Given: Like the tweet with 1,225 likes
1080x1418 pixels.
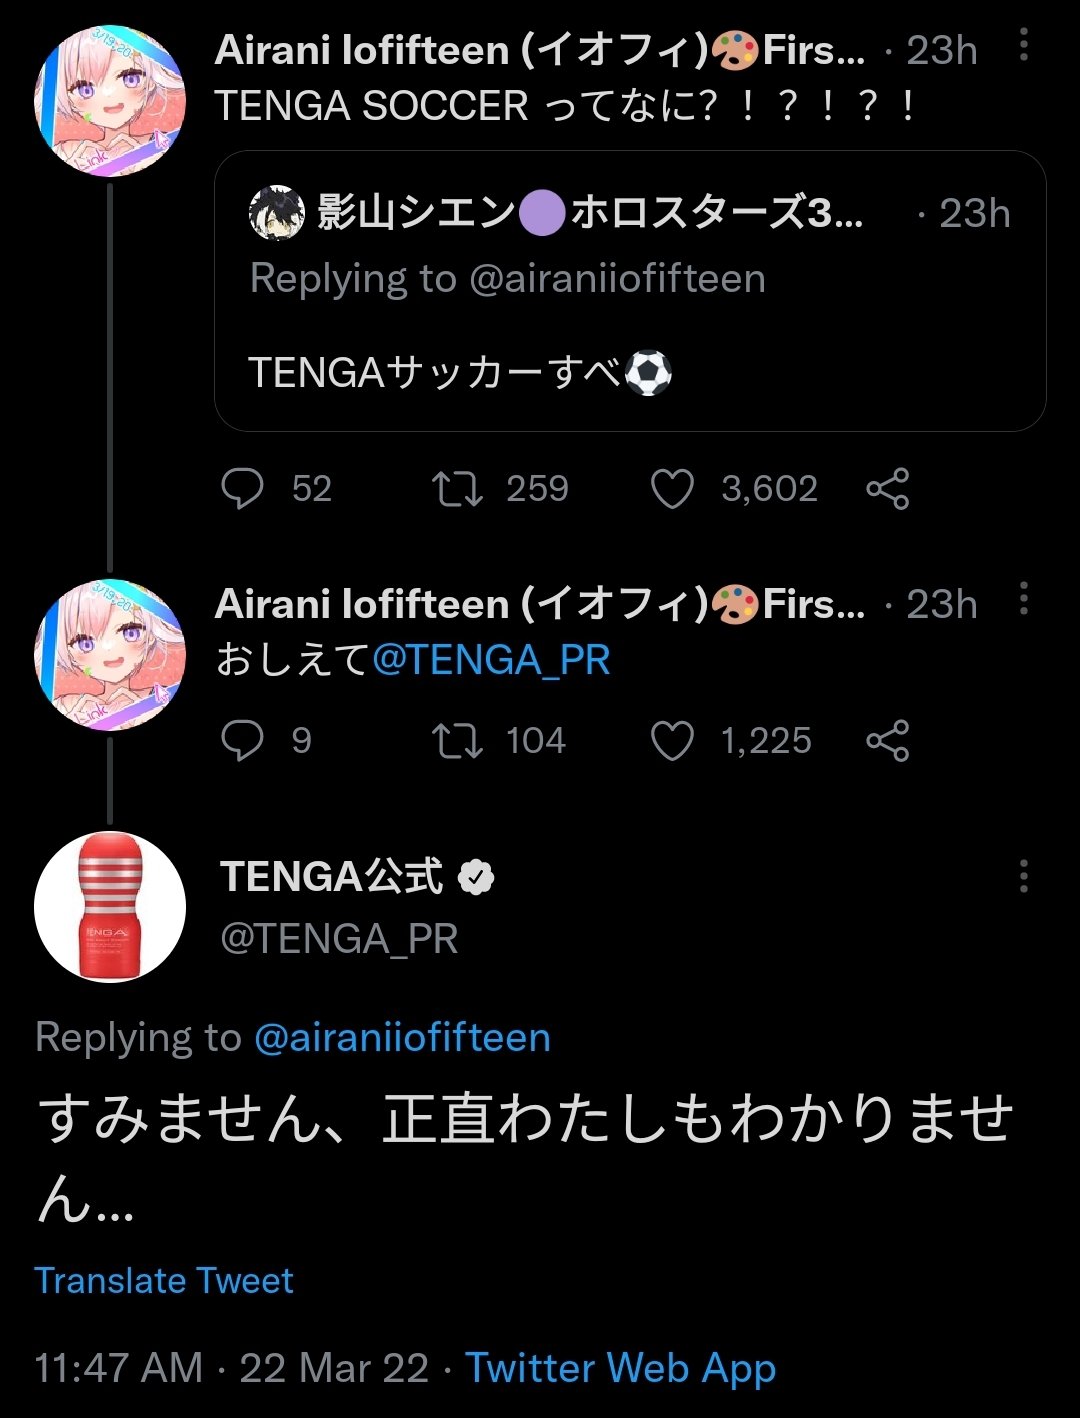Looking at the screenshot, I should pos(672,741).
